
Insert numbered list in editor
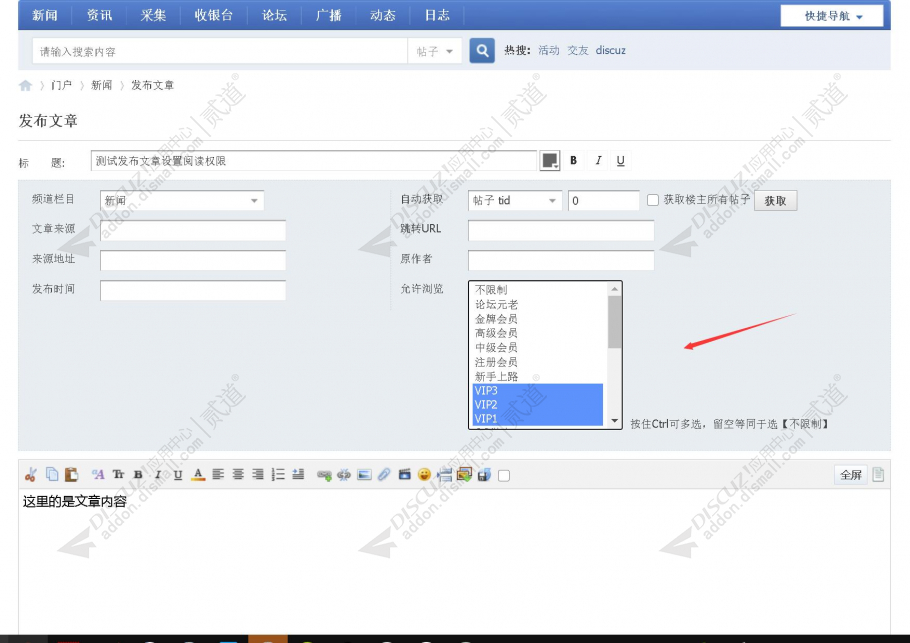pos(278,475)
